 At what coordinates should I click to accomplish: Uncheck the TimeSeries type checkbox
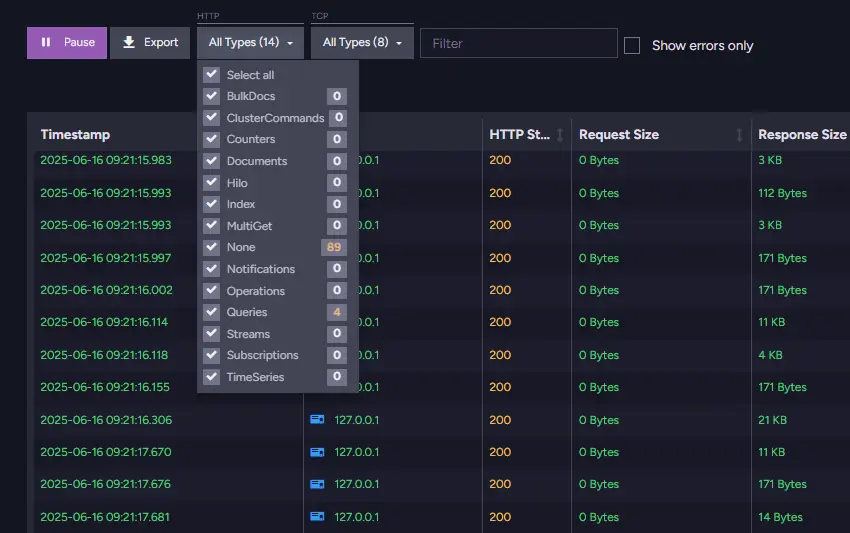[x=211, y=376]
